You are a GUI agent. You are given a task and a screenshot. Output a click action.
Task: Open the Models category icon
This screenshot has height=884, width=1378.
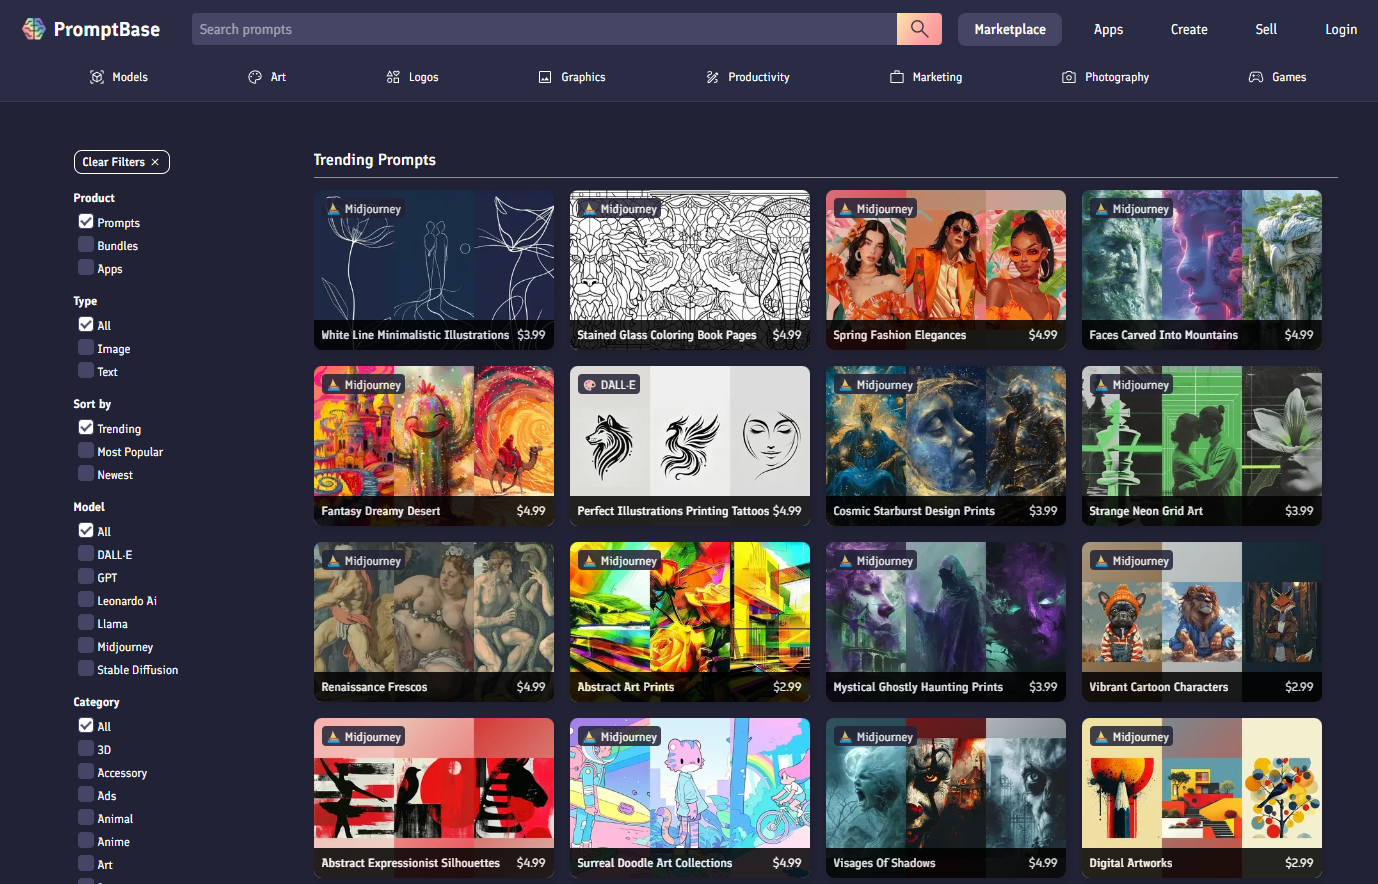click(97, 77)
